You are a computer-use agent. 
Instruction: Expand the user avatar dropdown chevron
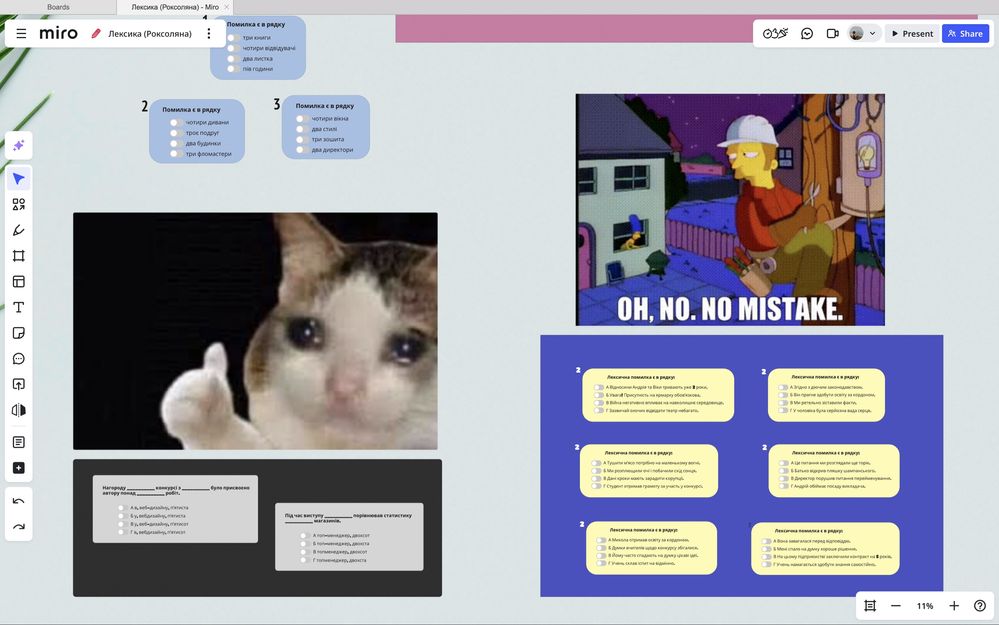pyautogui.click(x=872, y=33)
